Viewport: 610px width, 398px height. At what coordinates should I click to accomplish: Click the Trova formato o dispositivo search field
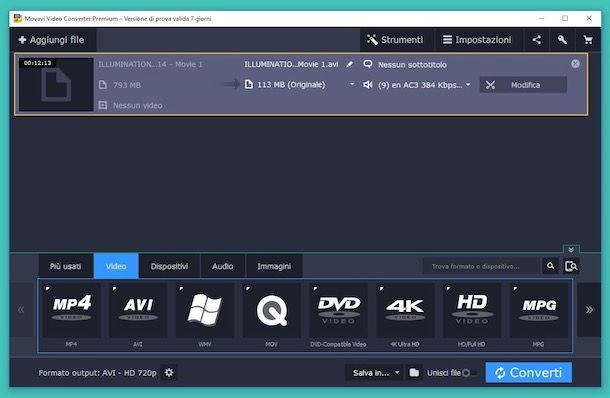[x=482, y=266]
